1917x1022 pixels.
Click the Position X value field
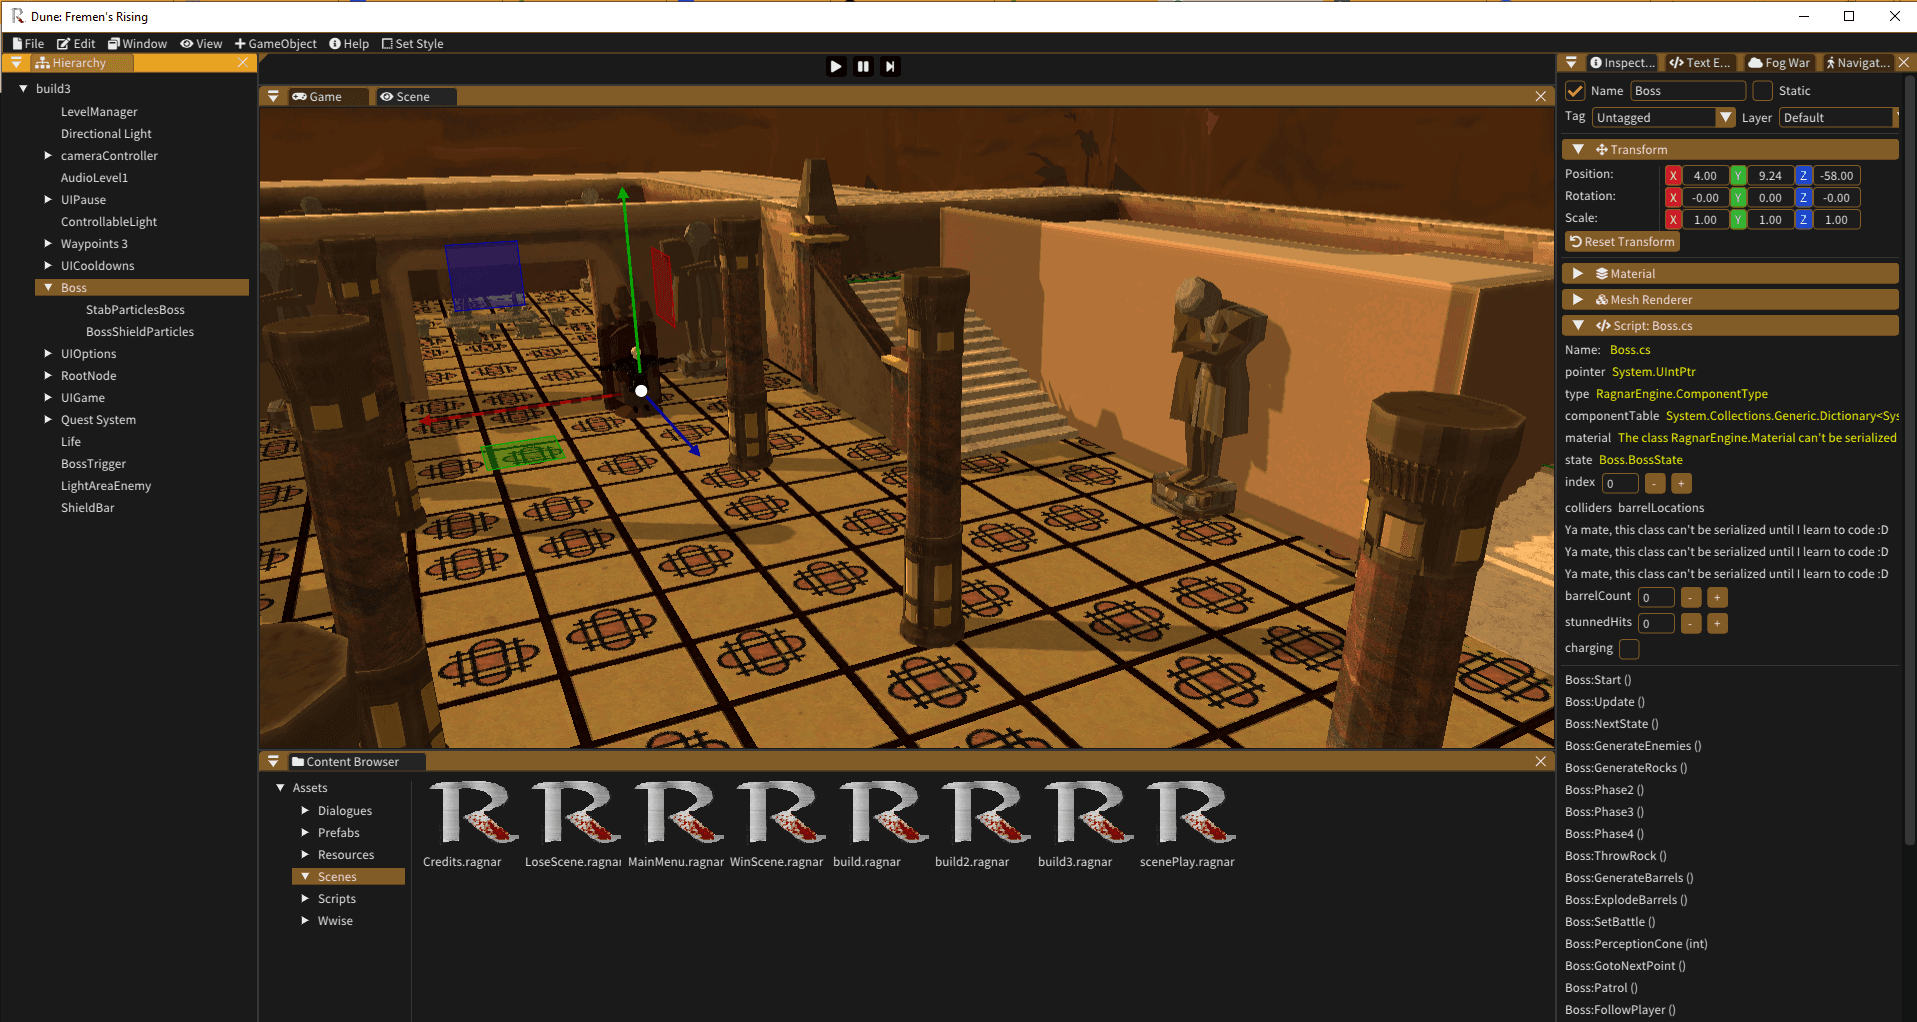click(1704, 176)
